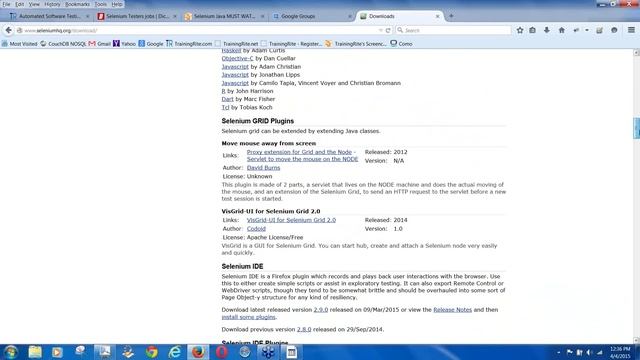This screenshot has width=640, height=360.
Task: Click the page vertical scrollbar thumb
Action: [x=636, y=128]
